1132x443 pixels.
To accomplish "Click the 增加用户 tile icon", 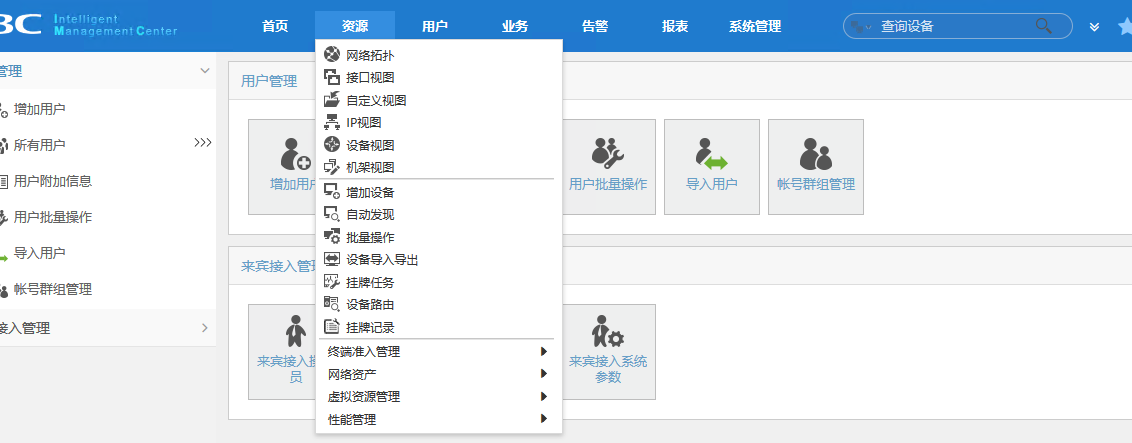I will [295, 152].
